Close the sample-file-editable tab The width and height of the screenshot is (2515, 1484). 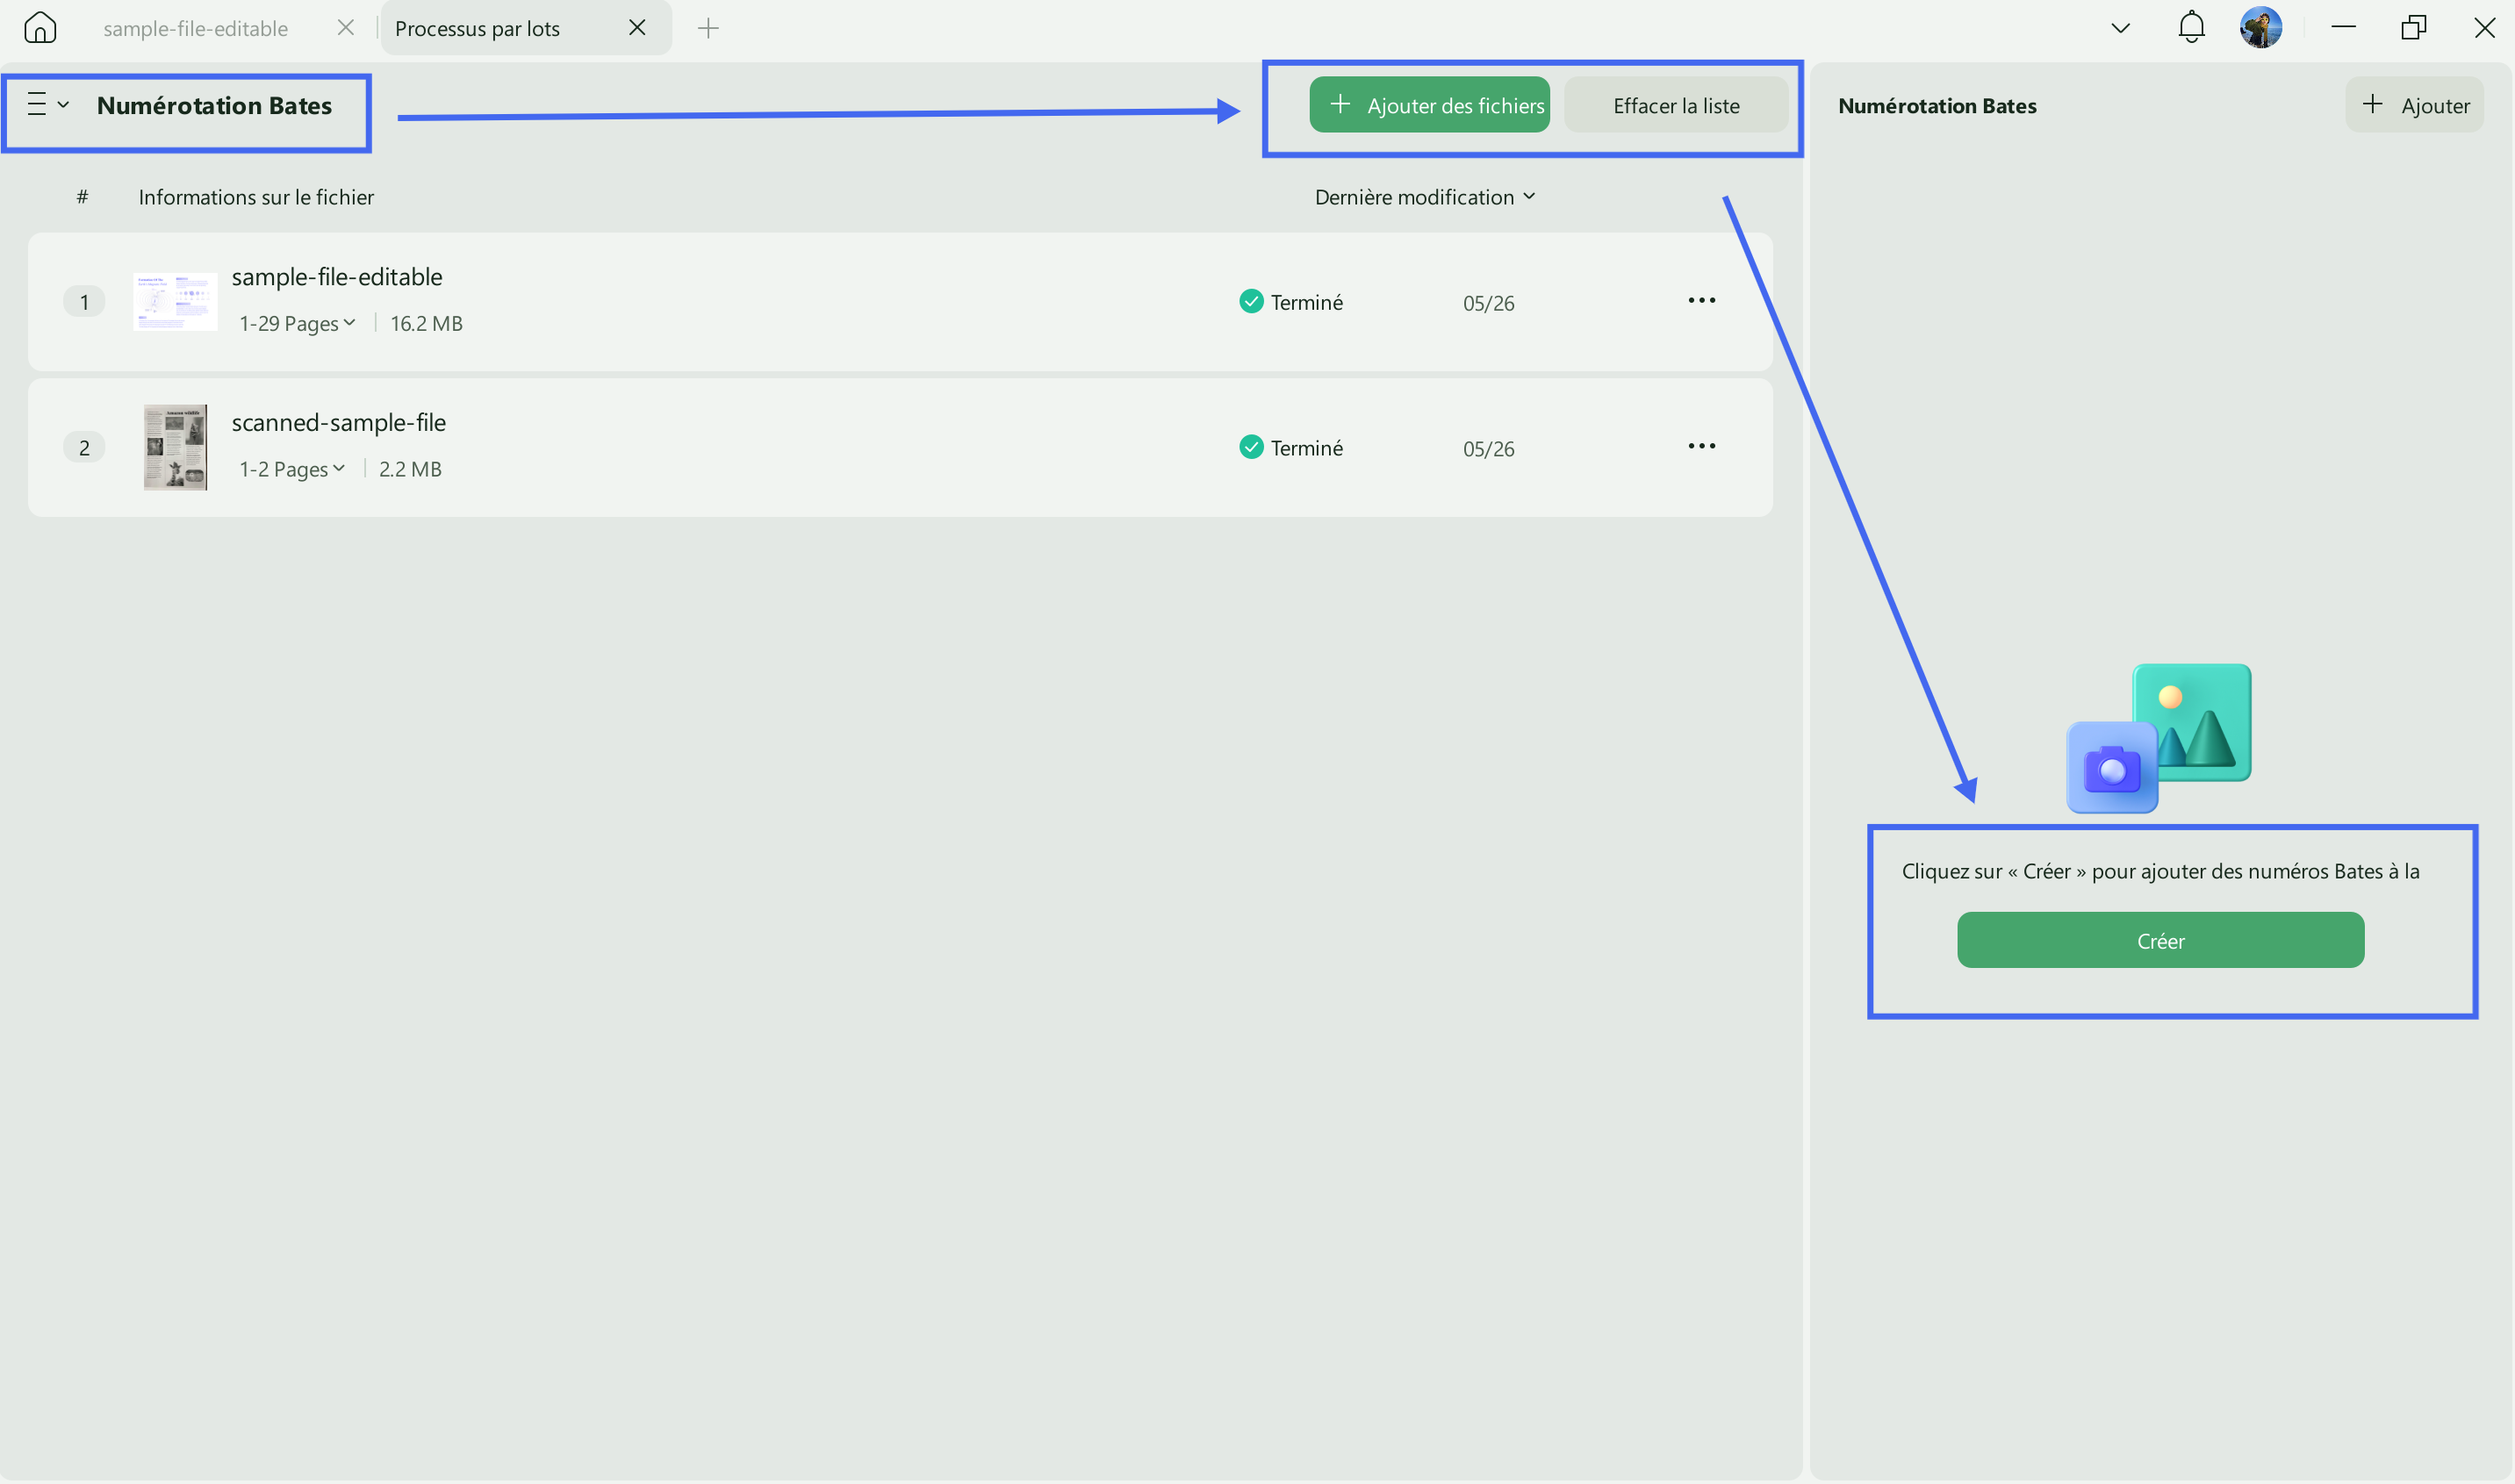[346, 27]
